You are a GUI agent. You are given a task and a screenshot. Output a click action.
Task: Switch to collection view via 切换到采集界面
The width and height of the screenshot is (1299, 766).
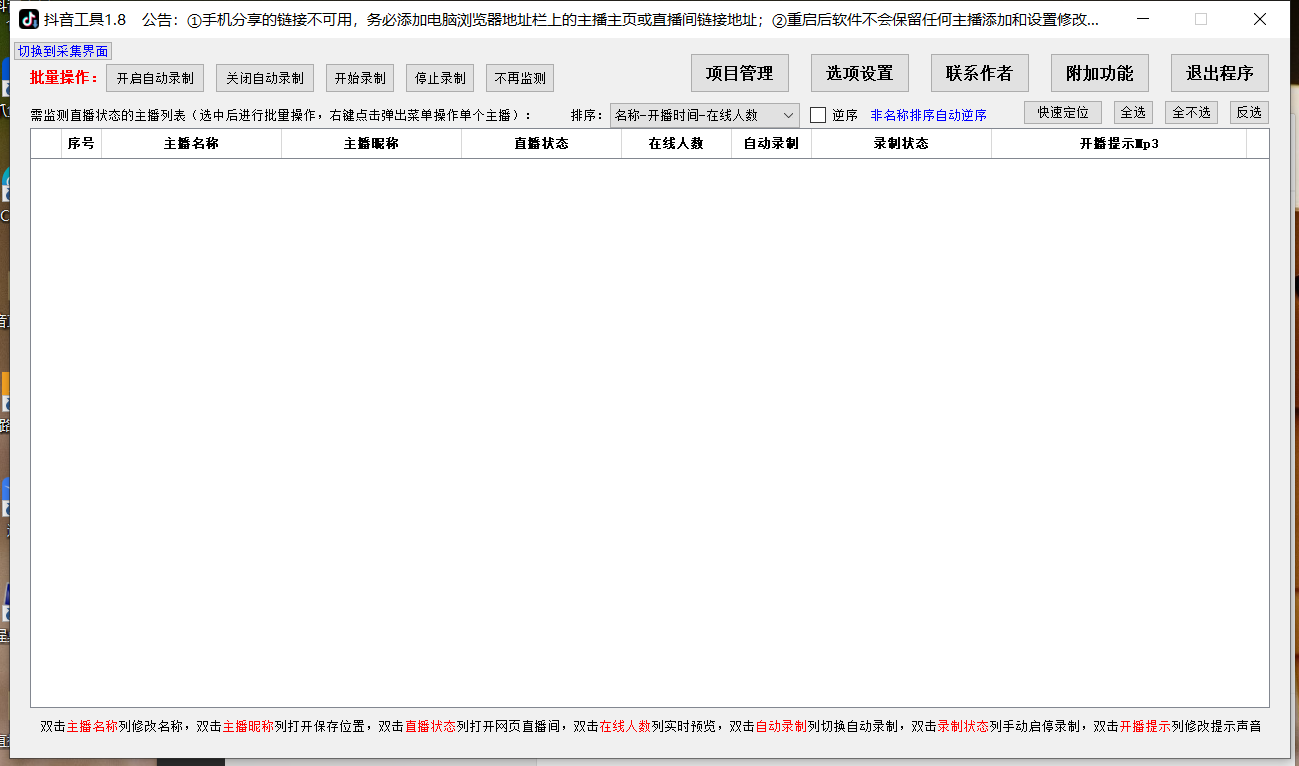click(x=63, y=51)
